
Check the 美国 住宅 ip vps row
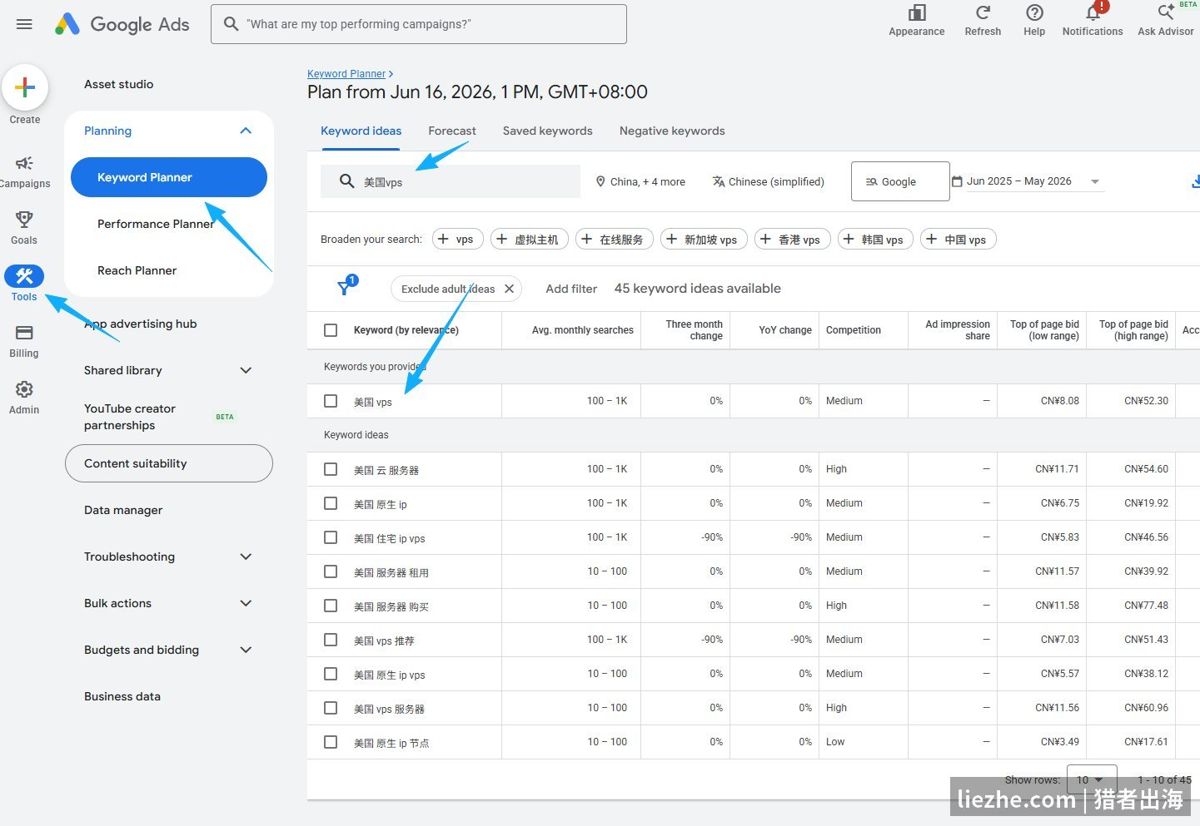click(x=331, y=537)
